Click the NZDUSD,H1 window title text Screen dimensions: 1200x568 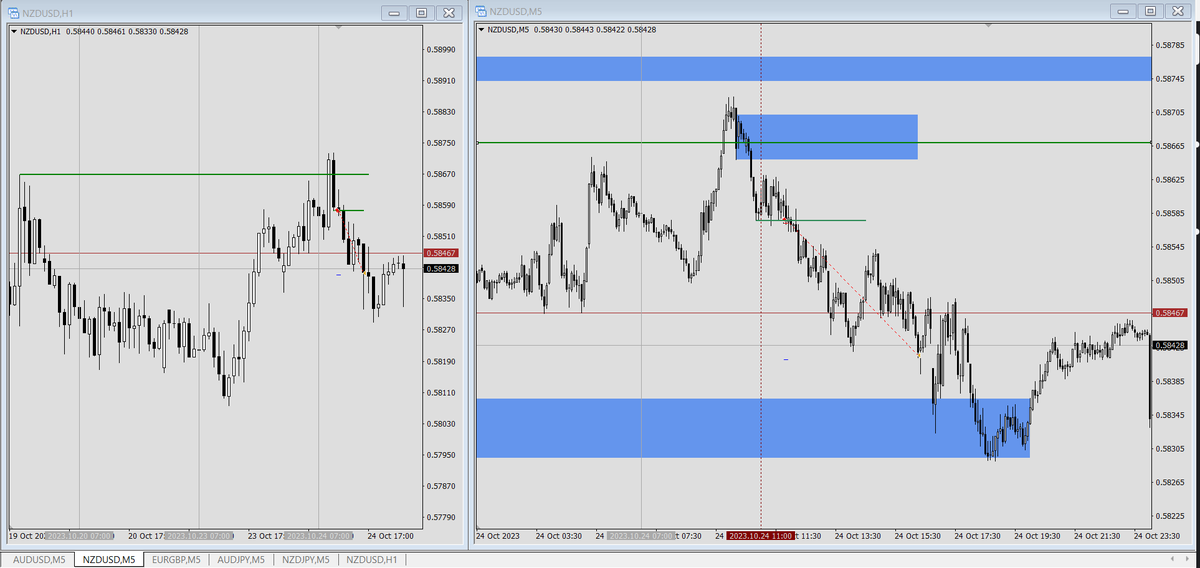point(48,12)
